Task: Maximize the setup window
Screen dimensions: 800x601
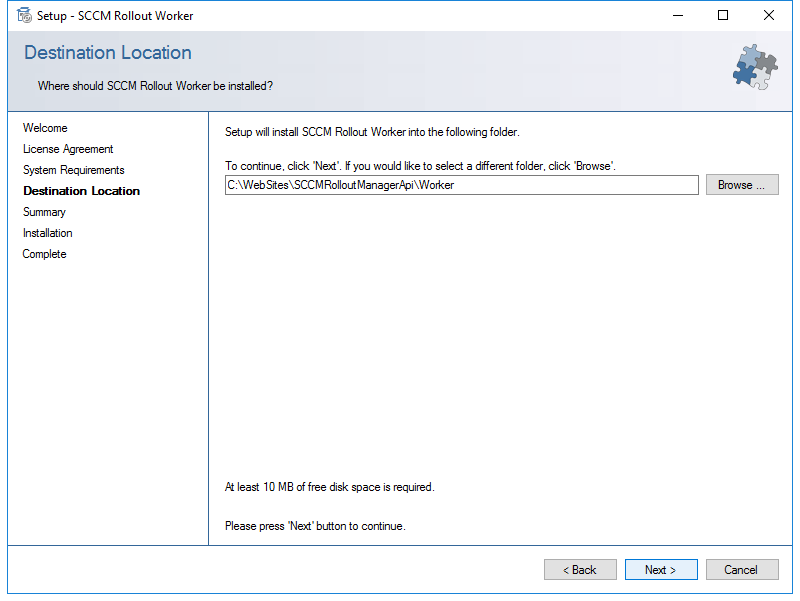Action: (x=722, y=15)
